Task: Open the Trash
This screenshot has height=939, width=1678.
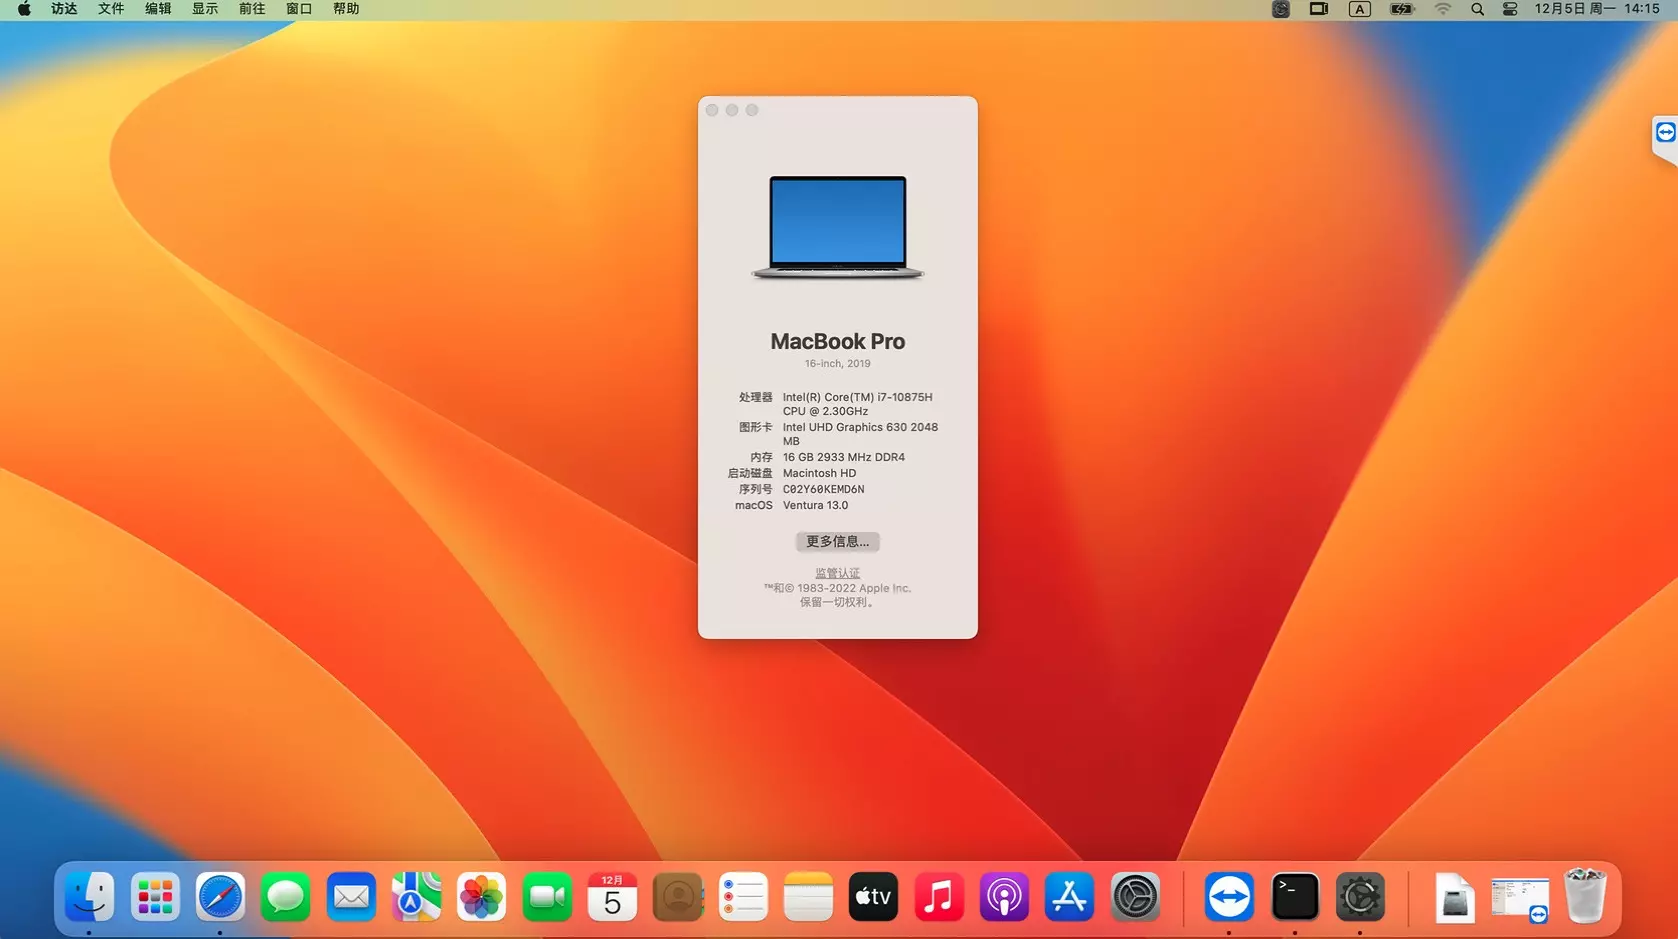Action: pyautogui.click(x=1585, y=897)
